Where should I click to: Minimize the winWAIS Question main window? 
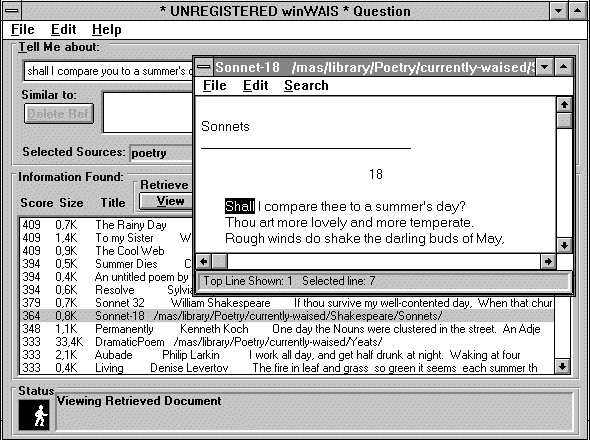558,11
